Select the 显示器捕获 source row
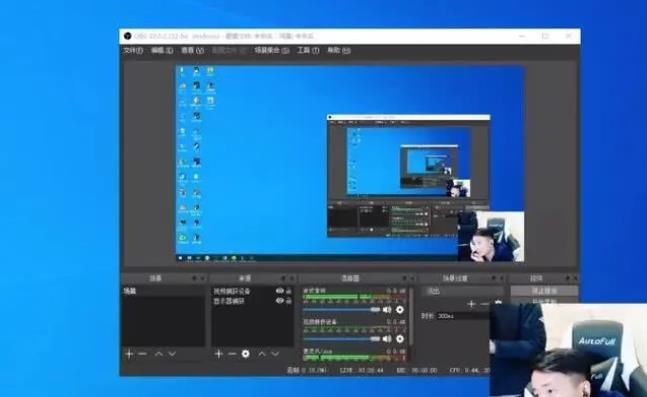This screenshot has width=647, height=397. point(253,301)
